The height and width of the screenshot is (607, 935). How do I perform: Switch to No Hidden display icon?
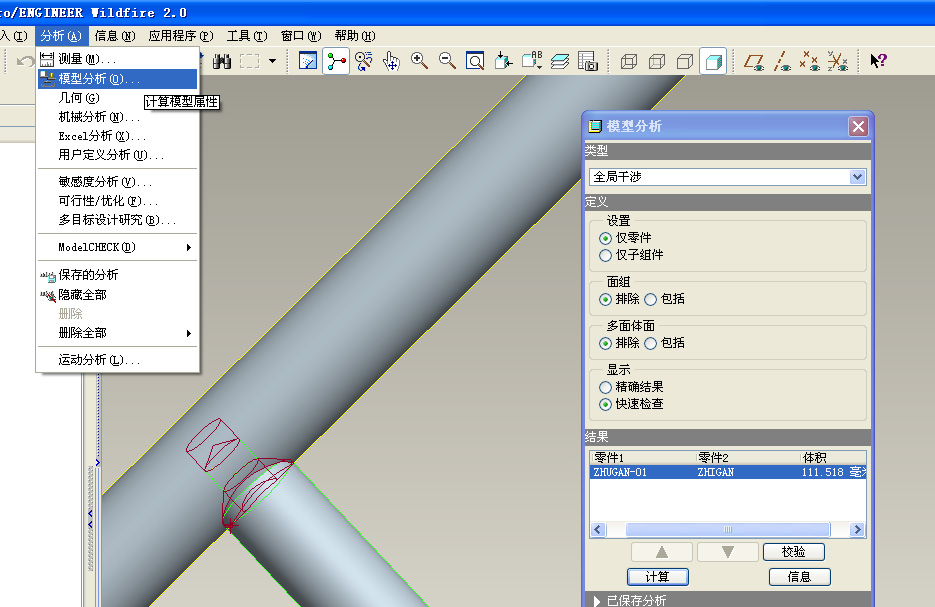click(685, 61)
